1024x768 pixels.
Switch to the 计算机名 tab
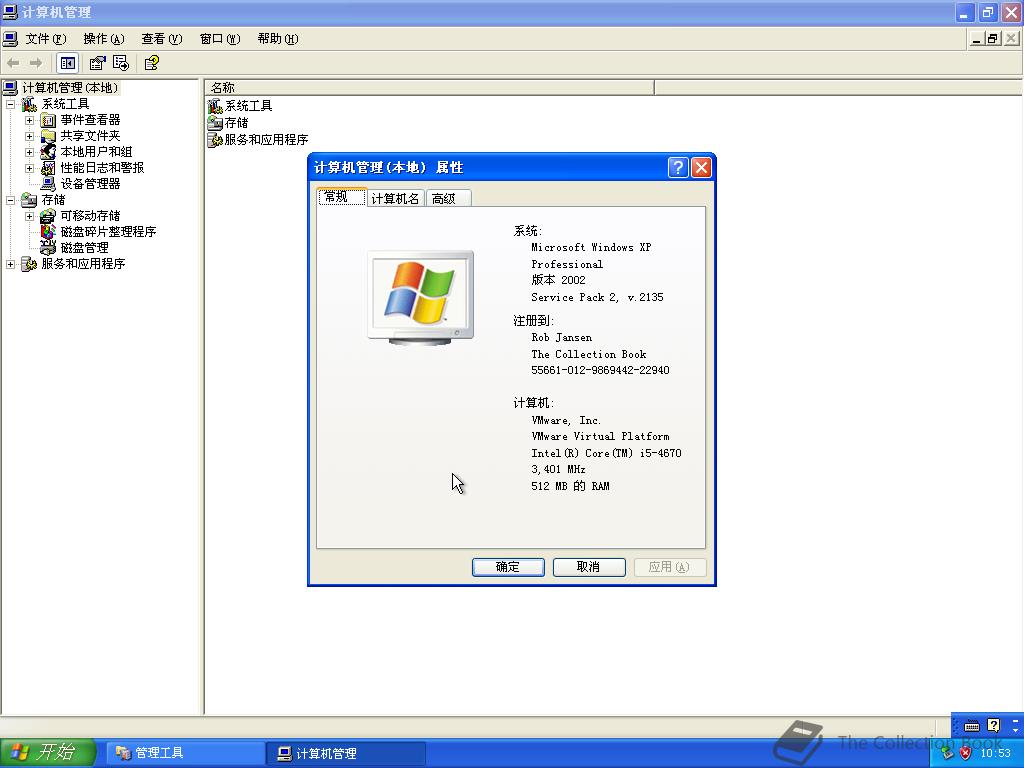[x=395, y=199]
